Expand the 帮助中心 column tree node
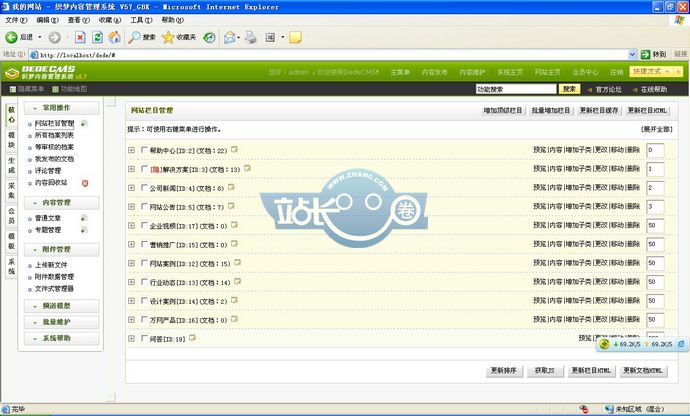 [131, 150]
